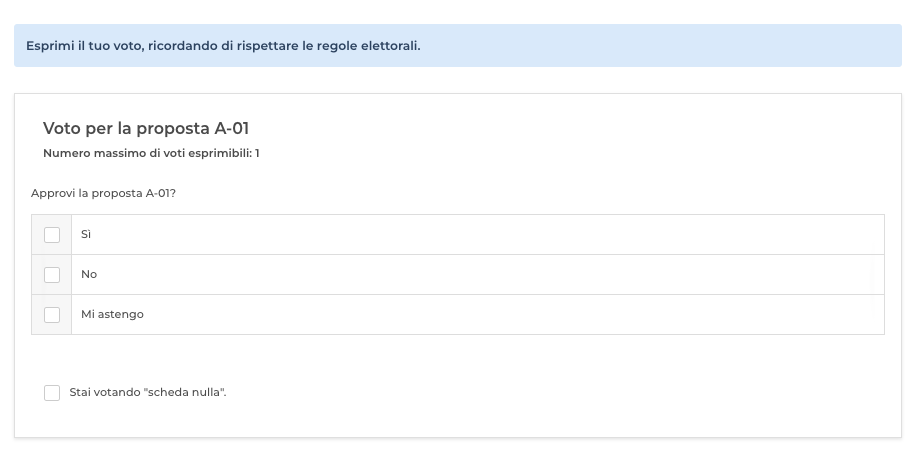Click the Numero massimo di voti esprimibili text

click(x=151, y=153)
